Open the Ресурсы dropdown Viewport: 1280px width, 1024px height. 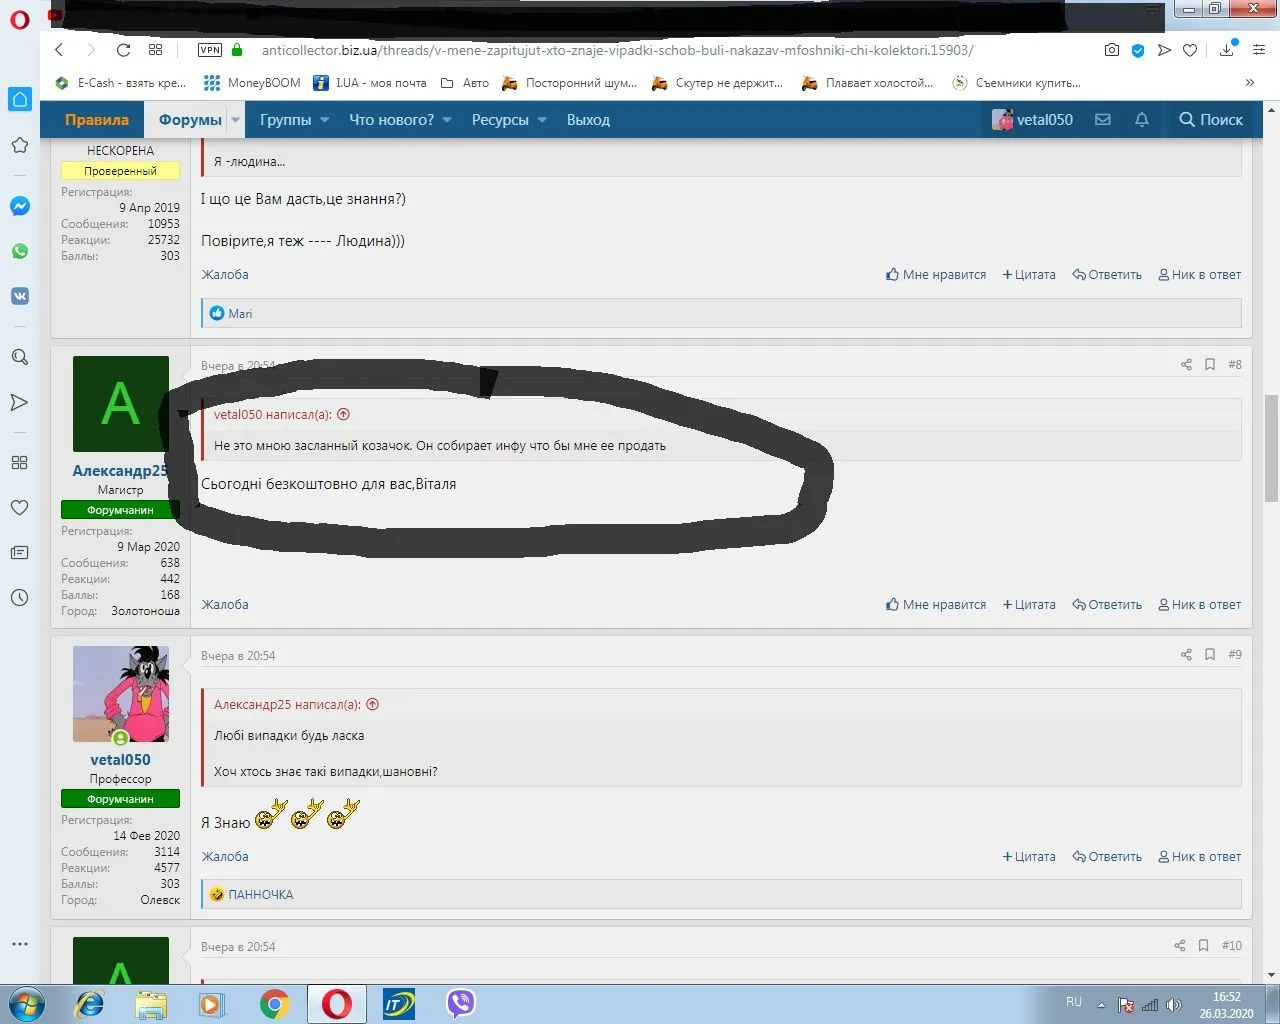(x=509, y=120)
